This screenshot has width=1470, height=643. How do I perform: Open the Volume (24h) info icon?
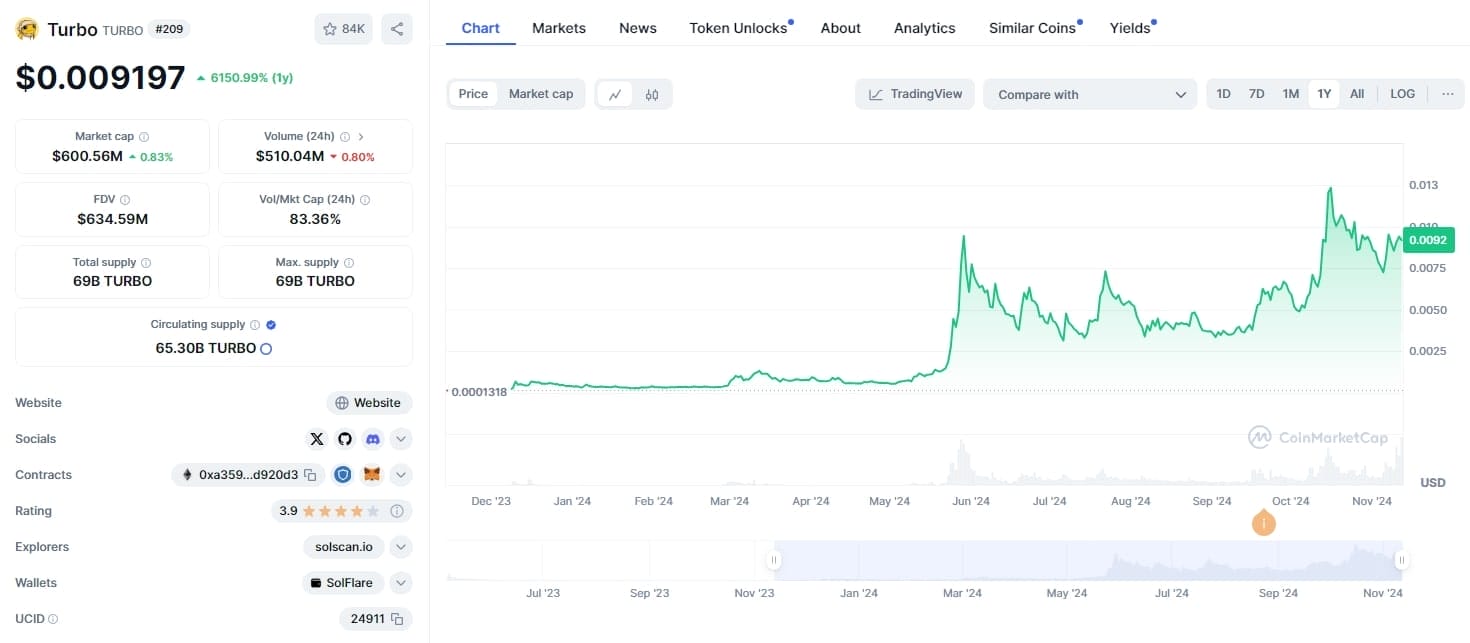(x=345, y=137)
